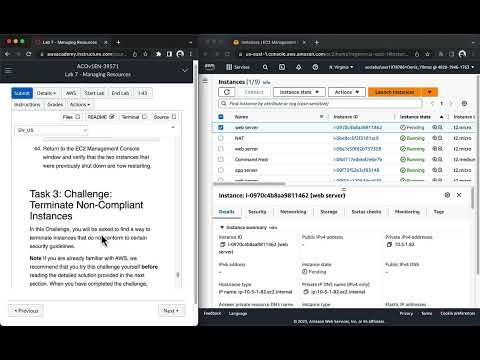Open the N. Virginia region selector
This screenshot has width=480, height=360.
pyautogui.click(x=341, y=67)
